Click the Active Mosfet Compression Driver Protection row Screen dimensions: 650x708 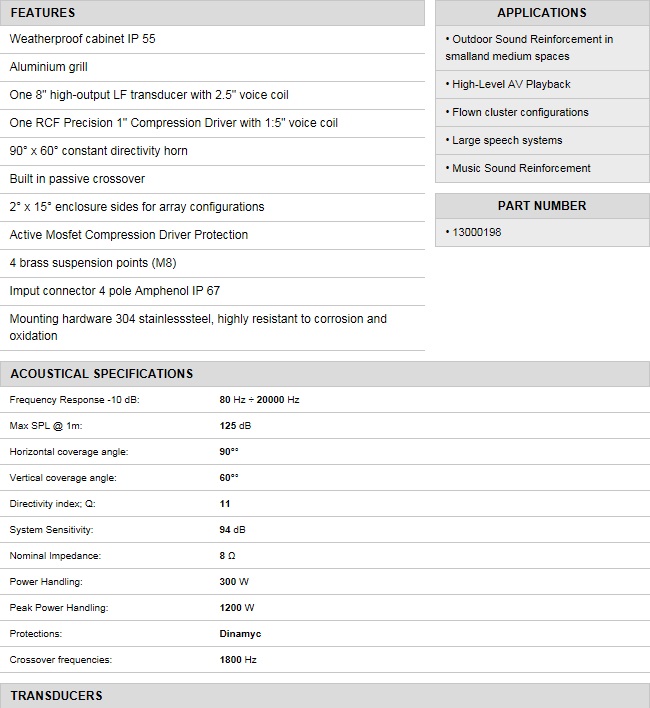[128, 235]
